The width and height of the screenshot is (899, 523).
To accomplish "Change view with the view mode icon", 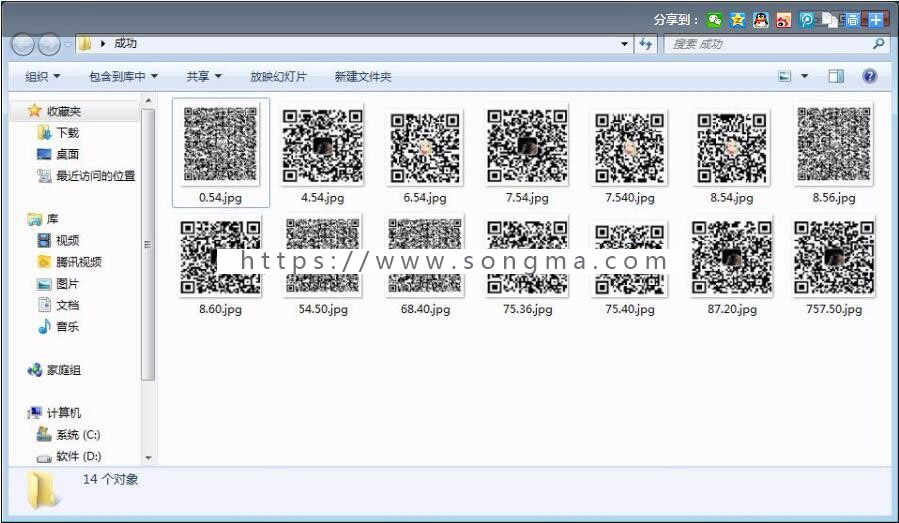I will pyautogui.click(x=784, y=76).
